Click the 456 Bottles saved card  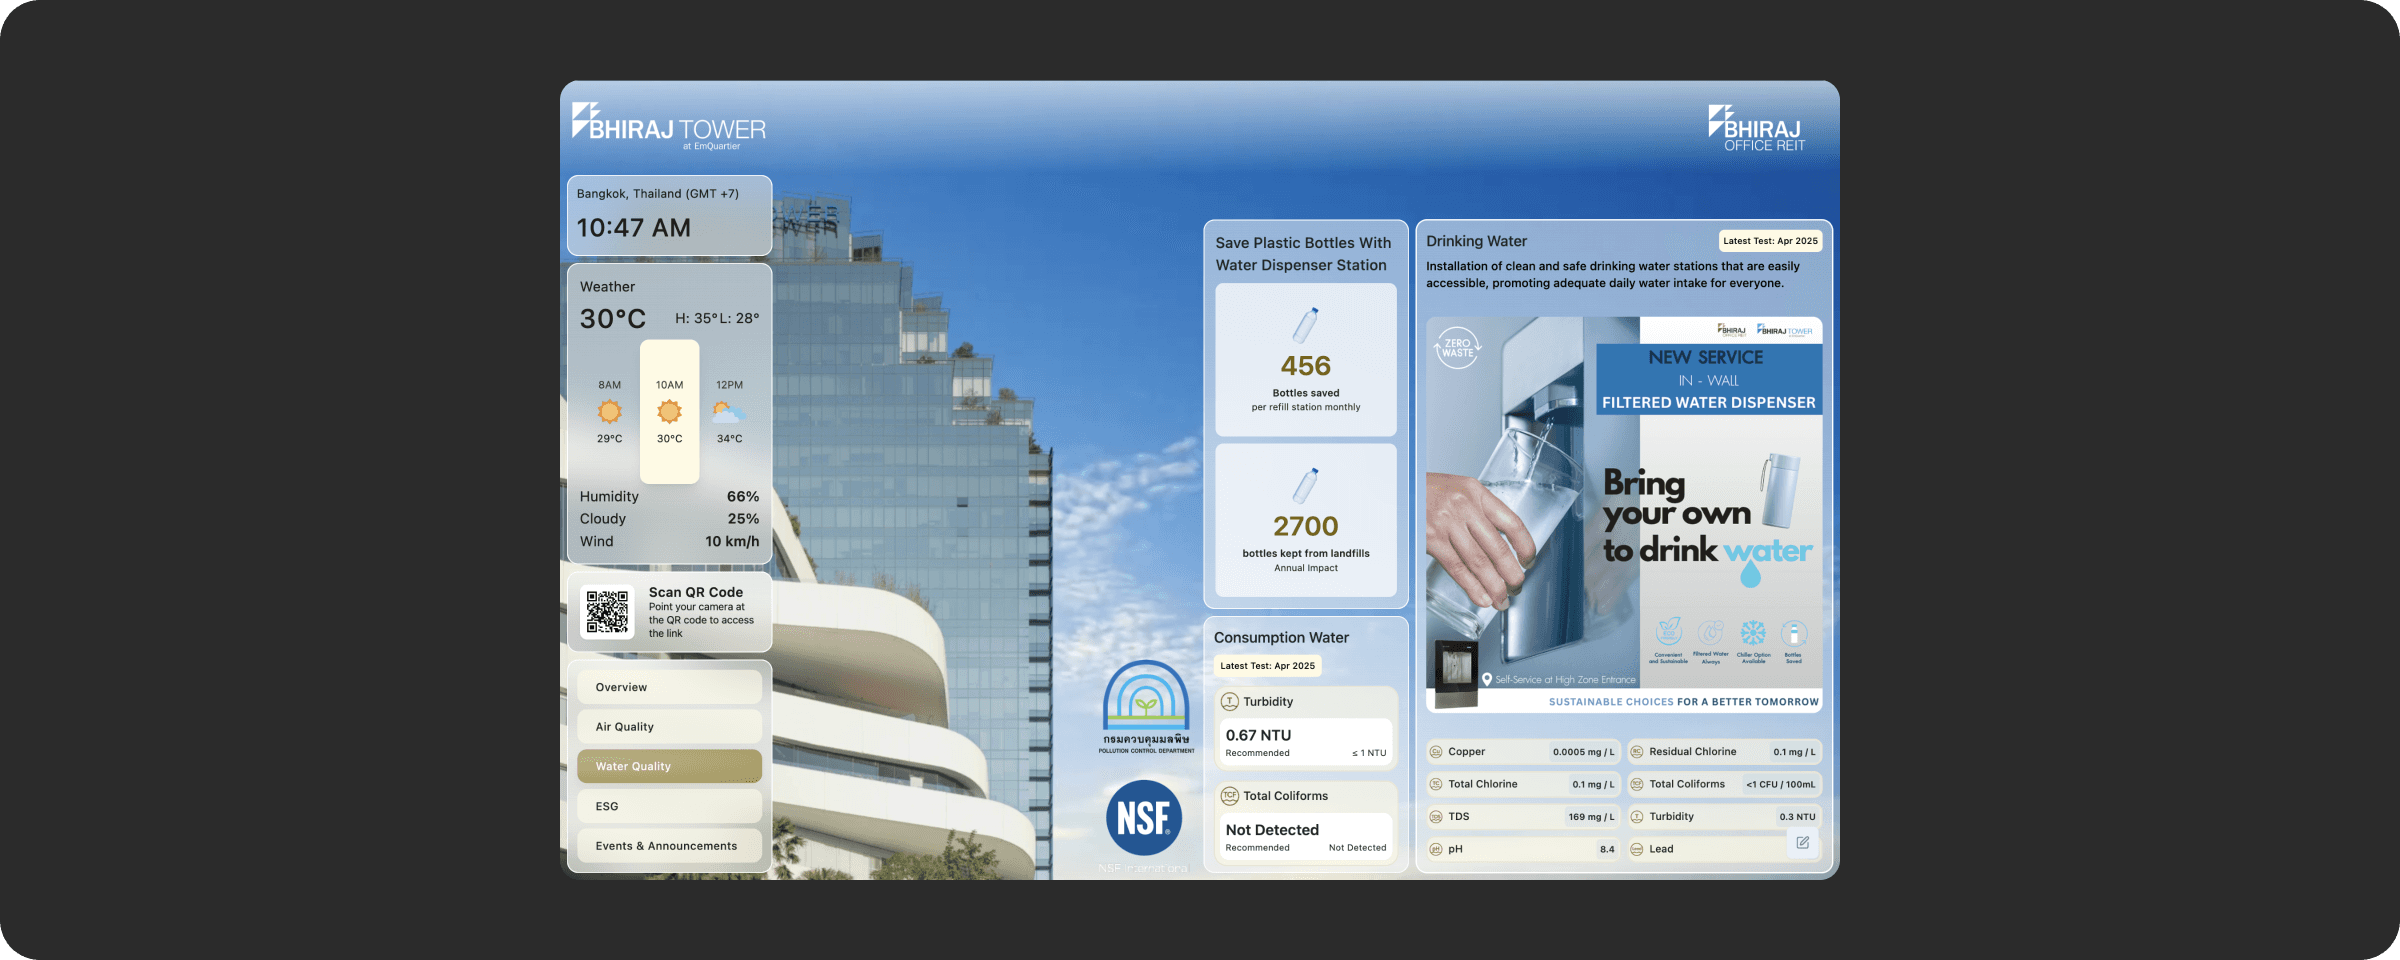point(1306,360)
